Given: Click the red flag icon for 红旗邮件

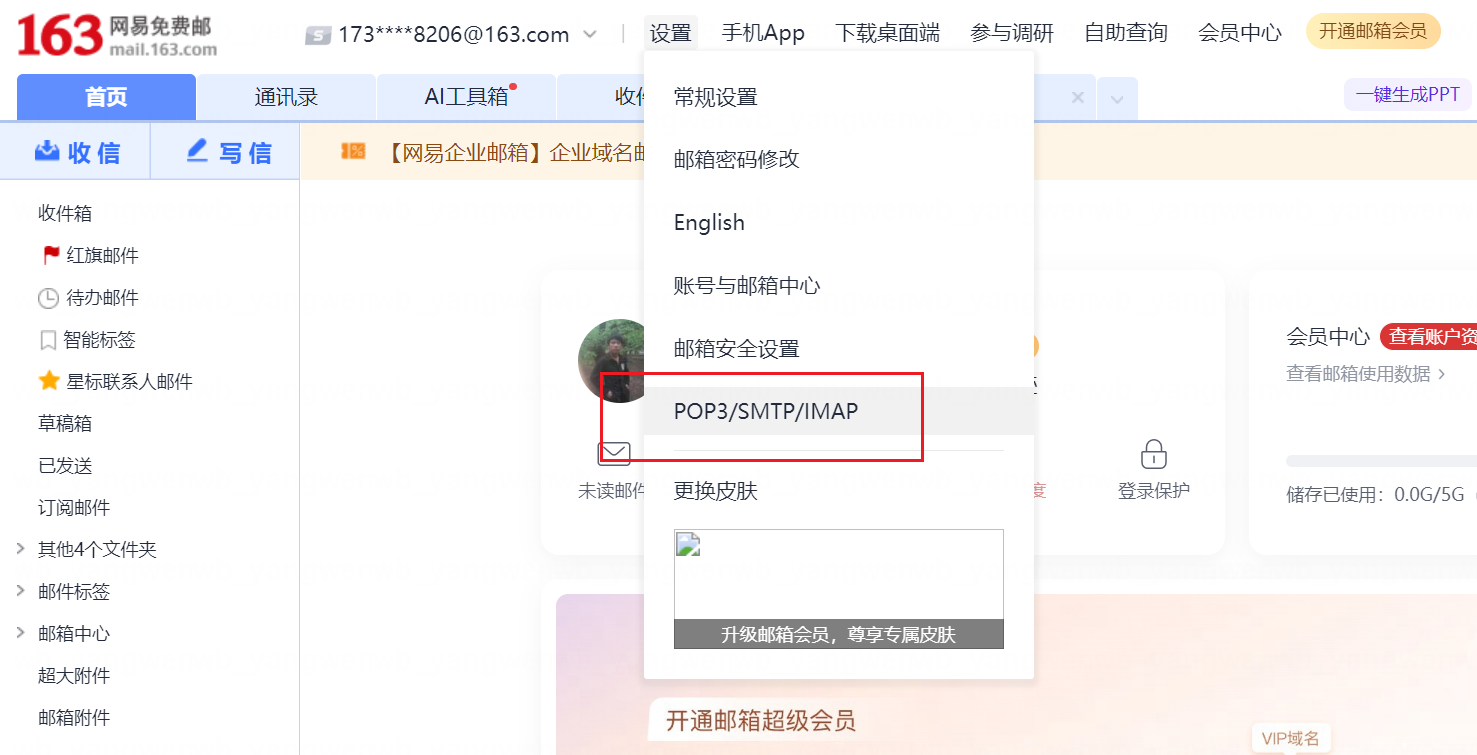Looking at the screenshot, I should coord(51,256).
